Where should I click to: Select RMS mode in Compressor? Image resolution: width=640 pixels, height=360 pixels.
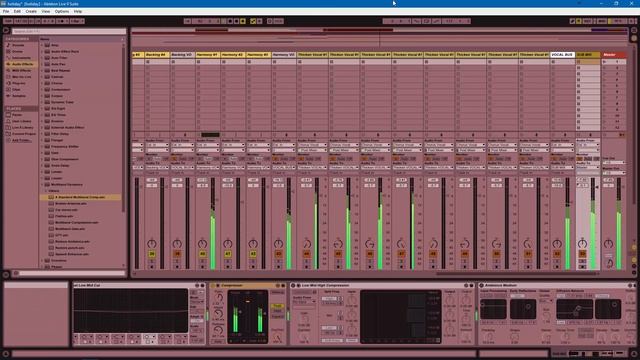[x=278, y=311]
